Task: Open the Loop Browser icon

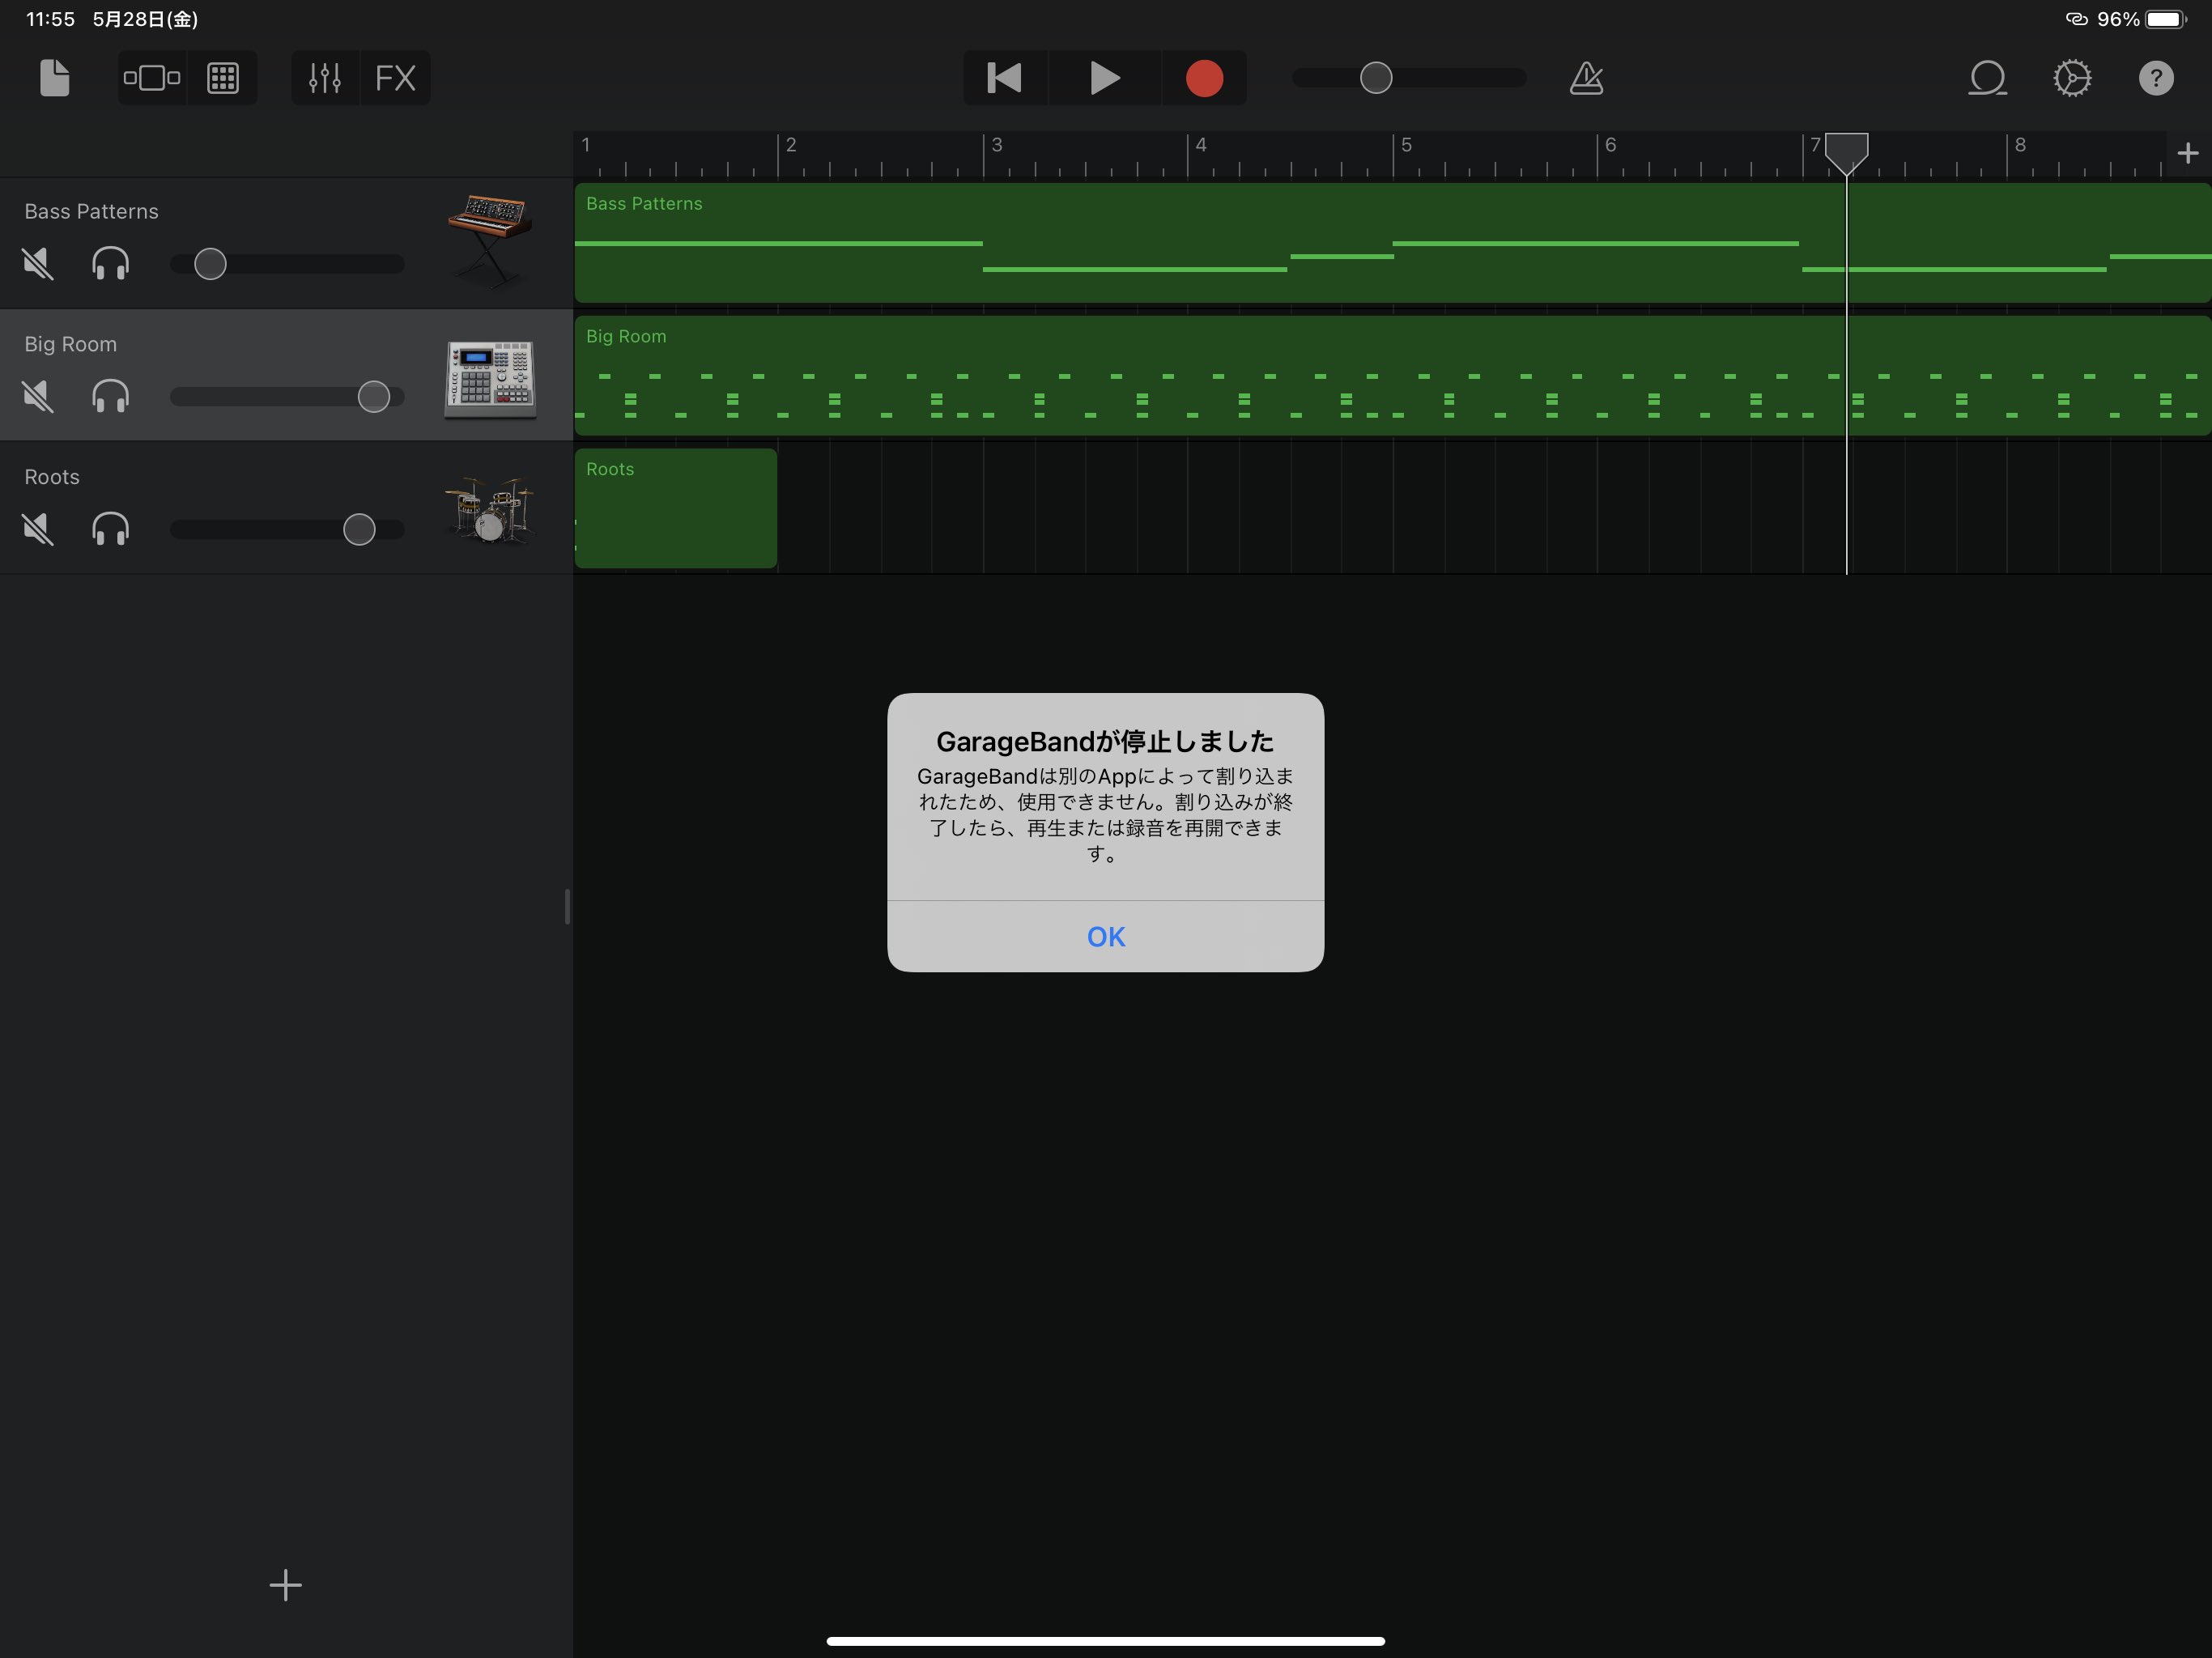Action: (1987, 78)
